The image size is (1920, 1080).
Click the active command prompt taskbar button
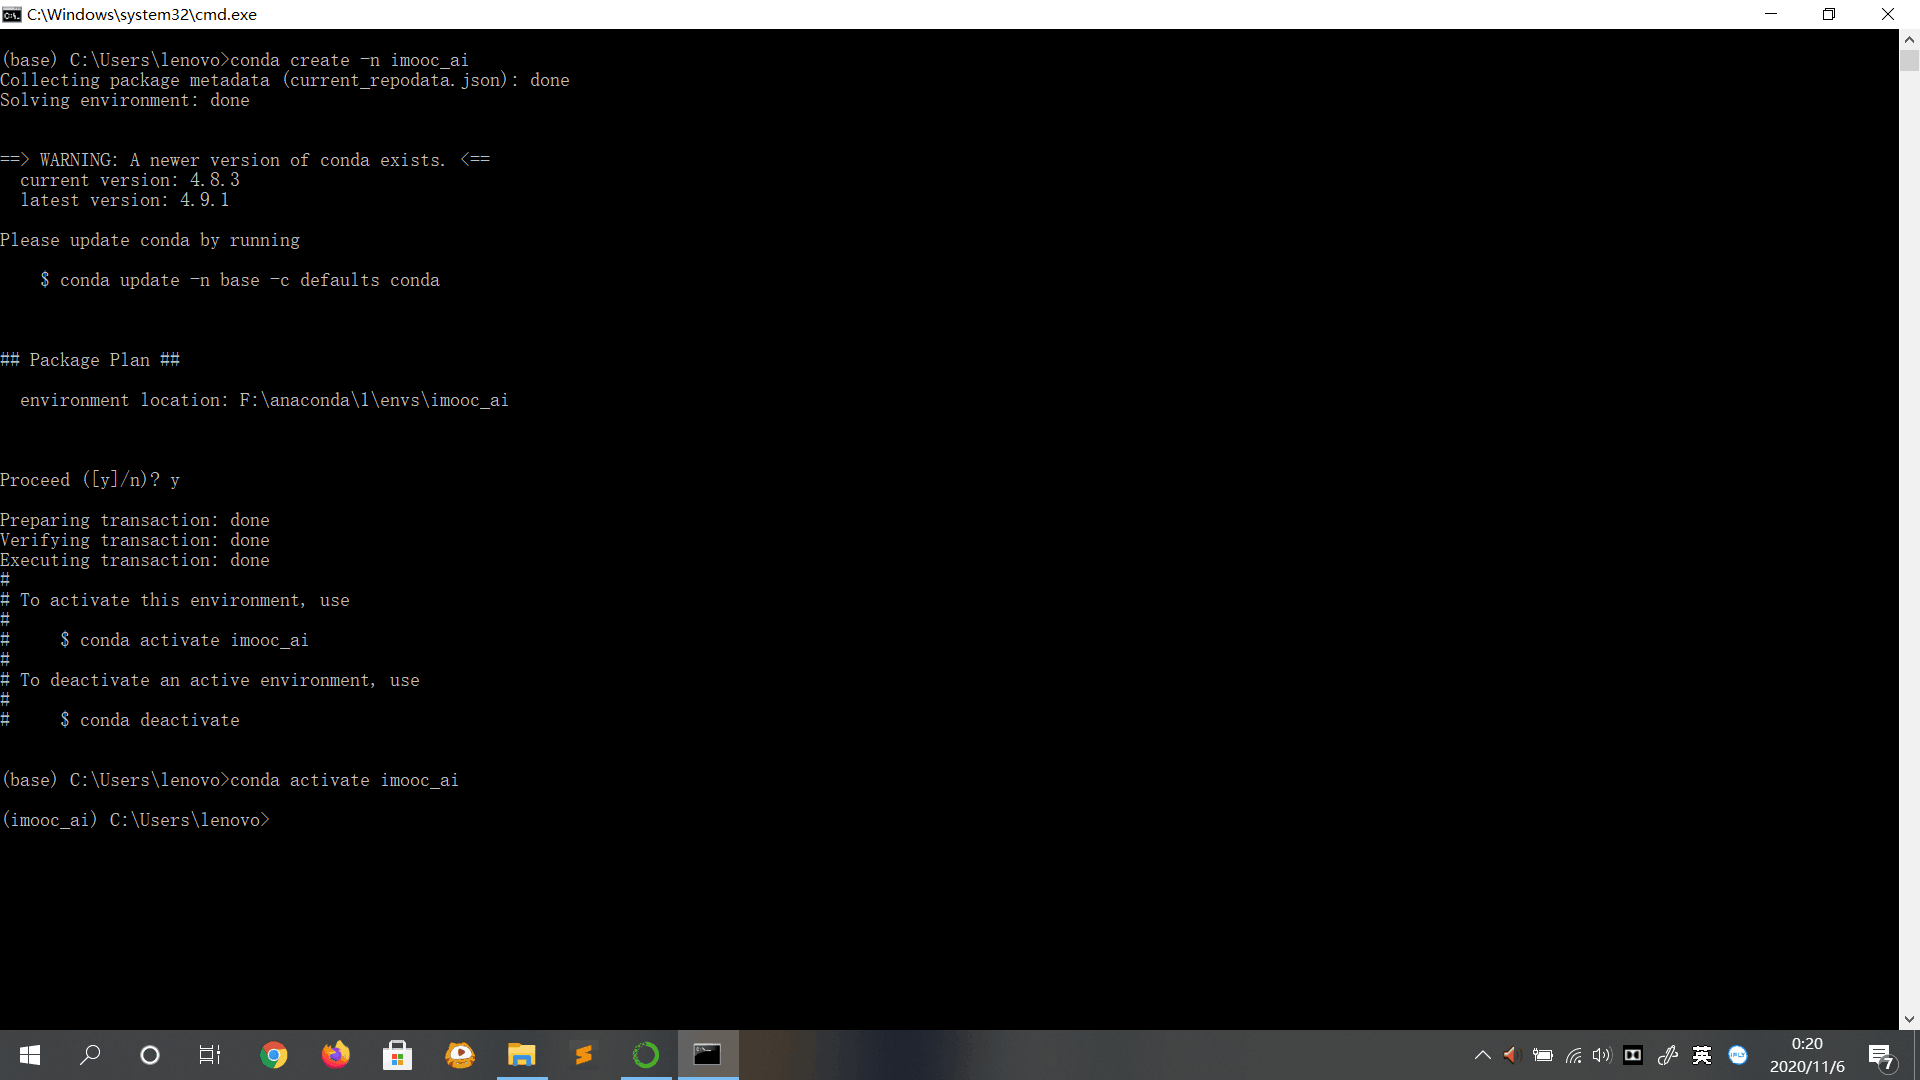click(708, 1055)
